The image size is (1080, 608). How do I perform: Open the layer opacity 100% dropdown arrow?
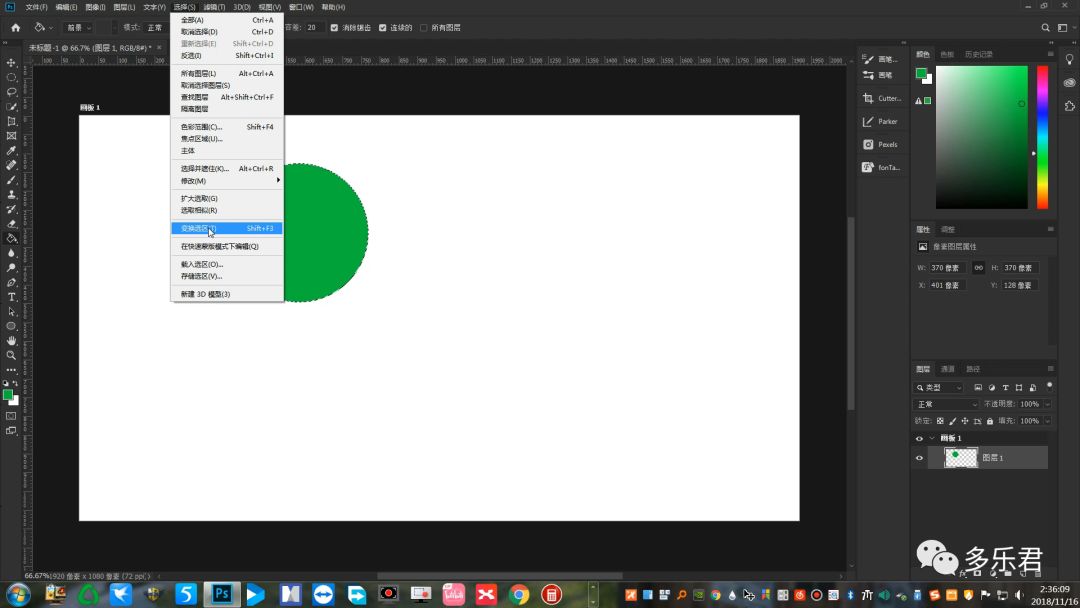tap(1048, 404)
